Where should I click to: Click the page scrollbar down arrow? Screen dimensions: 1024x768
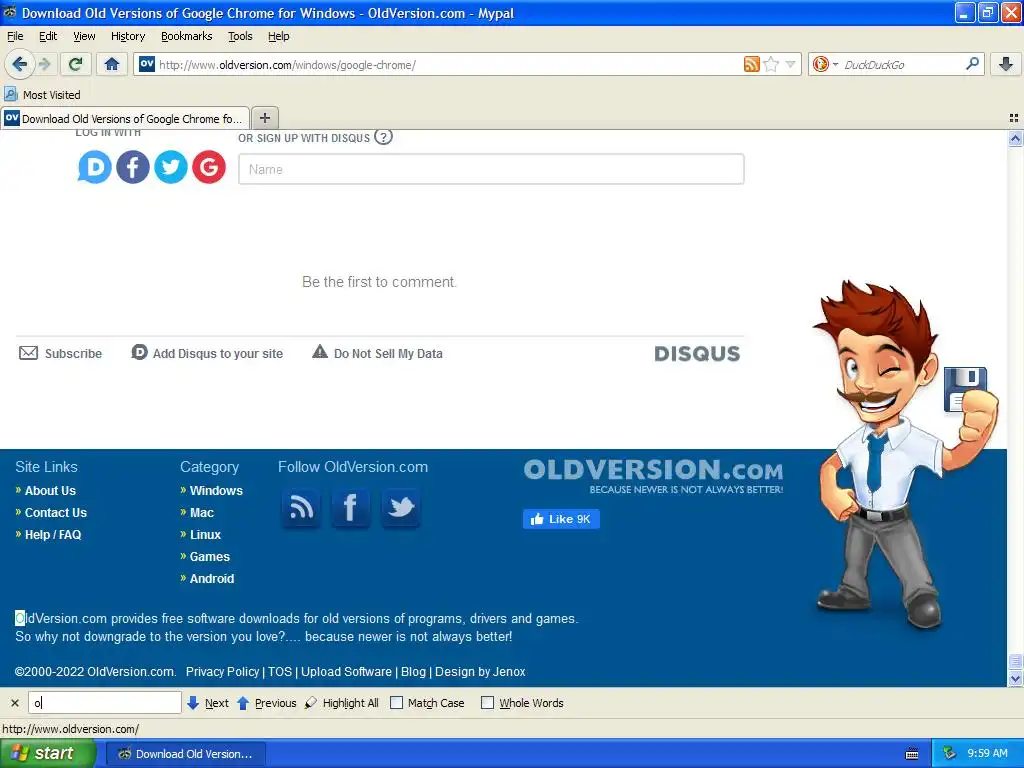[1015, 679]
